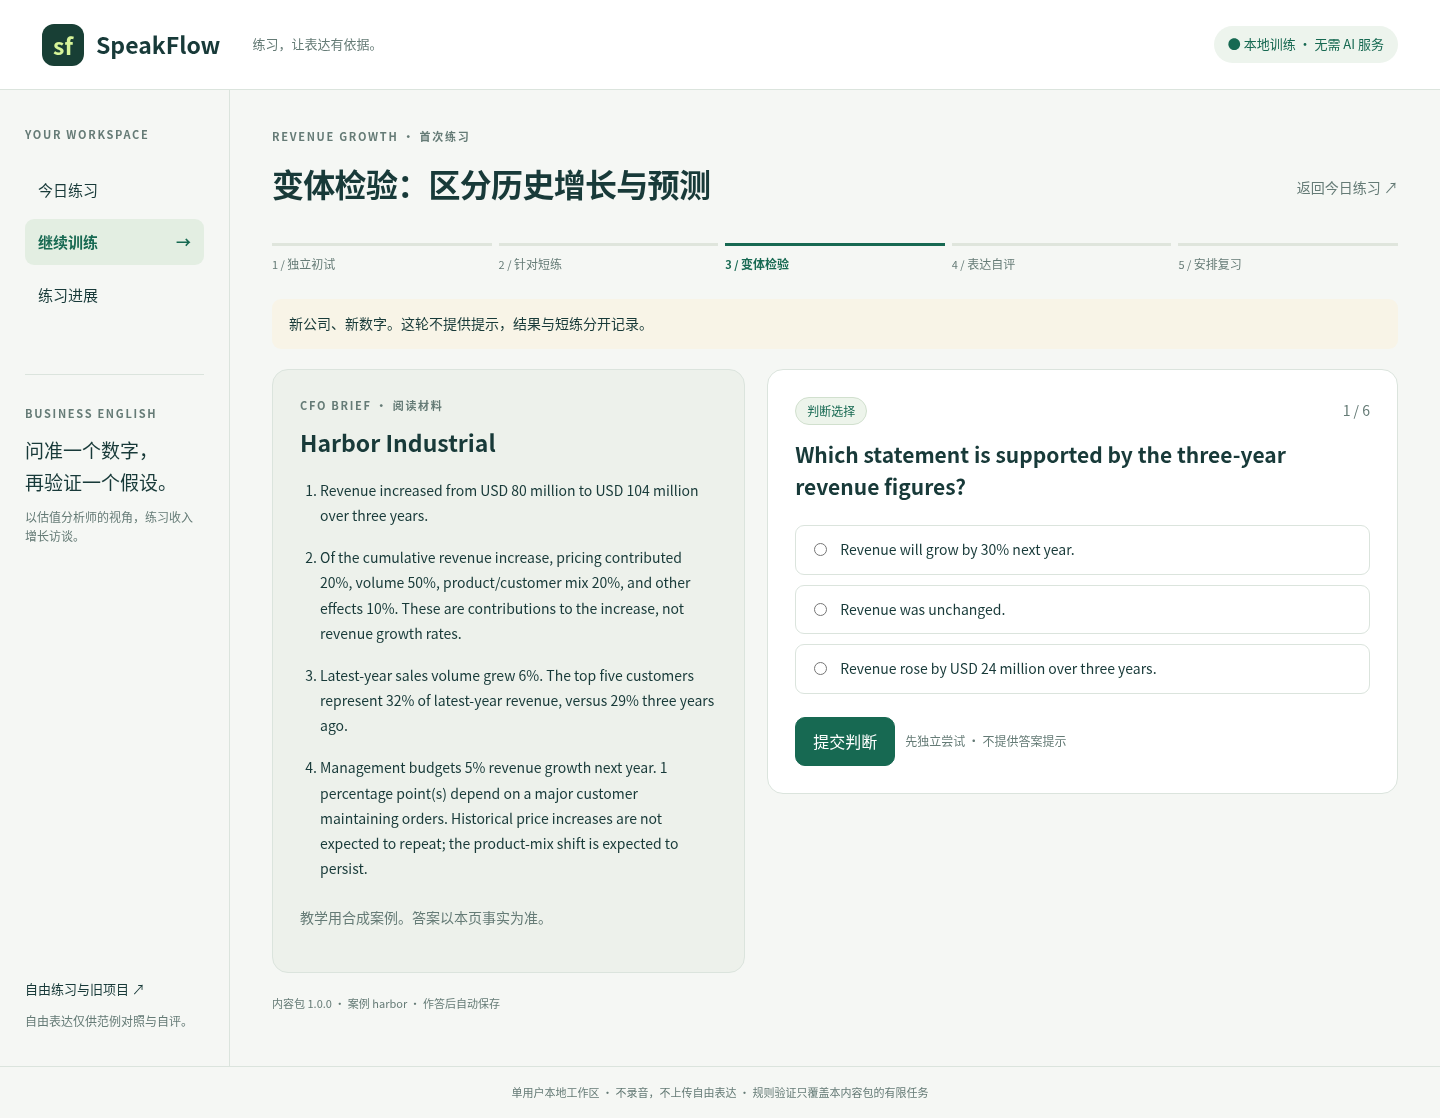Click the notice '新公司、新数字。这轮不提供提示'
The height and width of the screenshot is (1118, 1440).
pos(835,324)
